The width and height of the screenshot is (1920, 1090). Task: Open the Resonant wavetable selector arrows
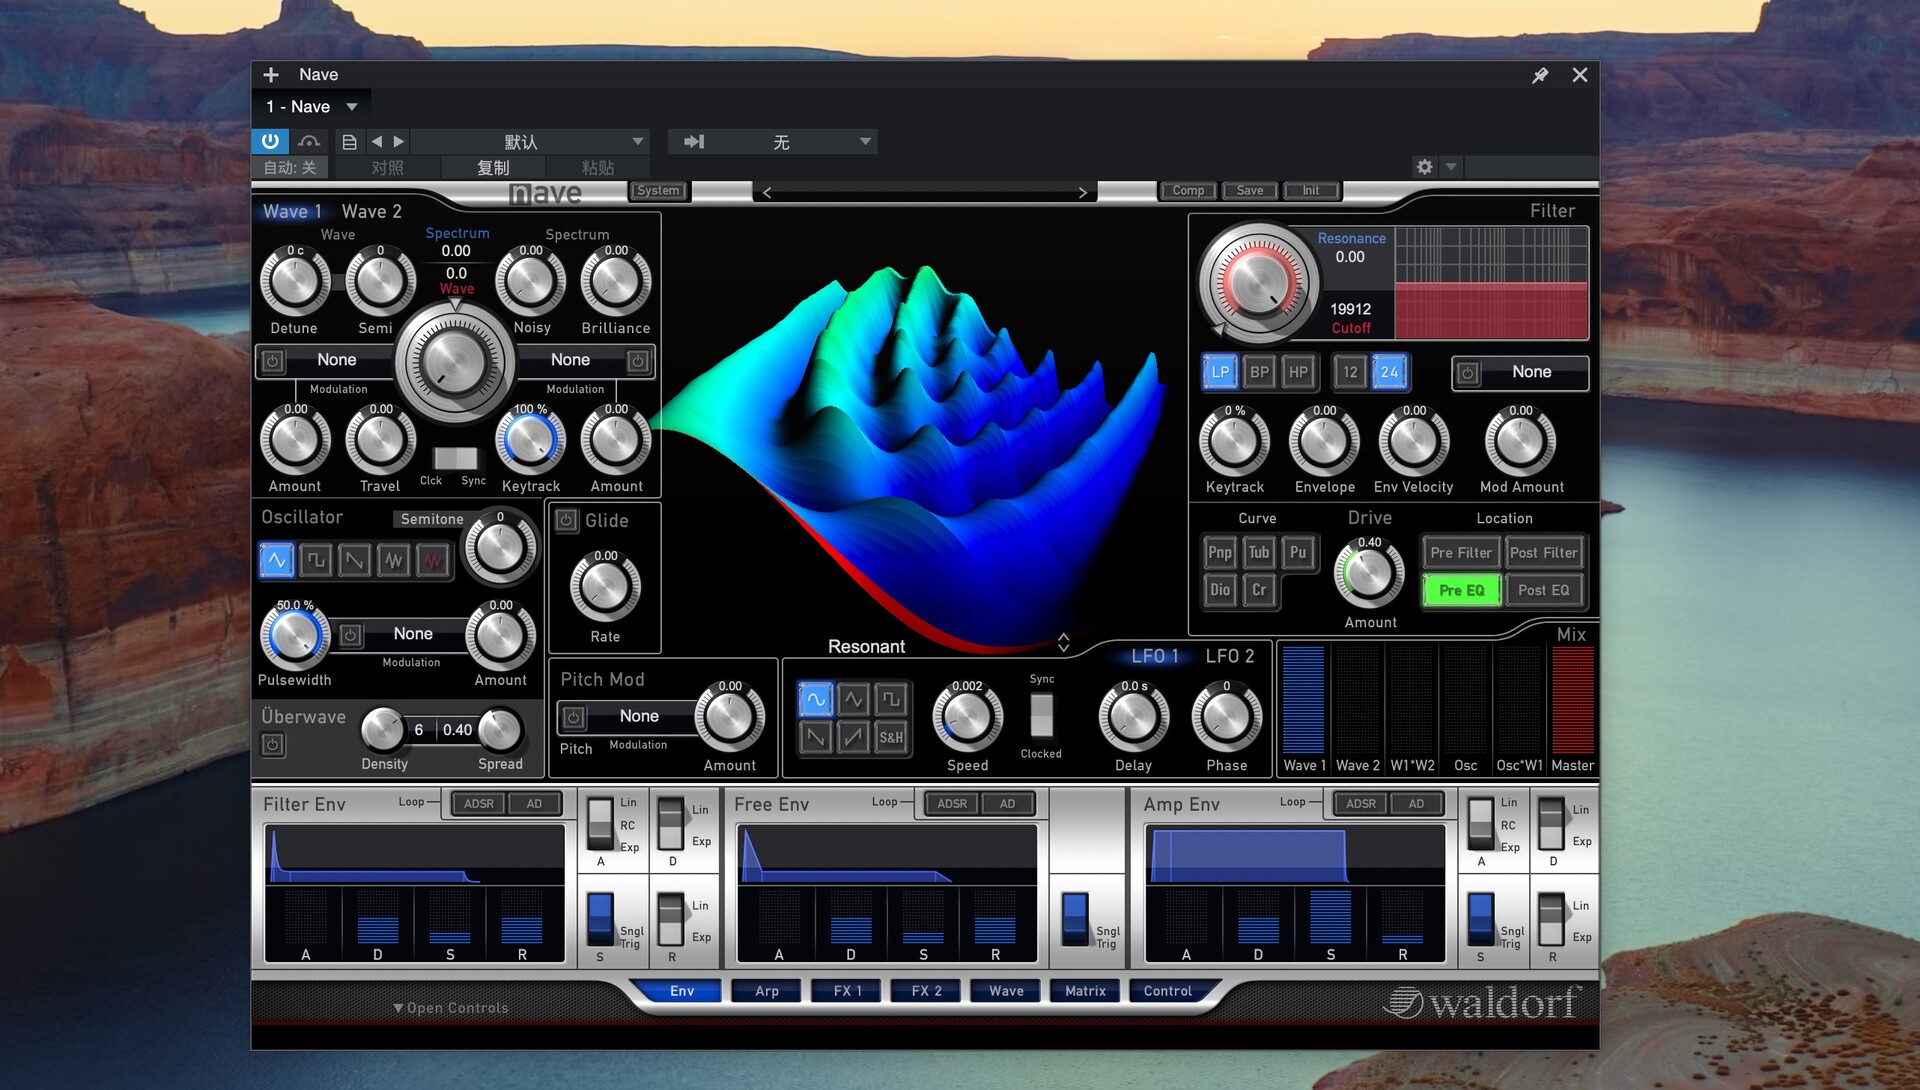(x=1063, y=643)
